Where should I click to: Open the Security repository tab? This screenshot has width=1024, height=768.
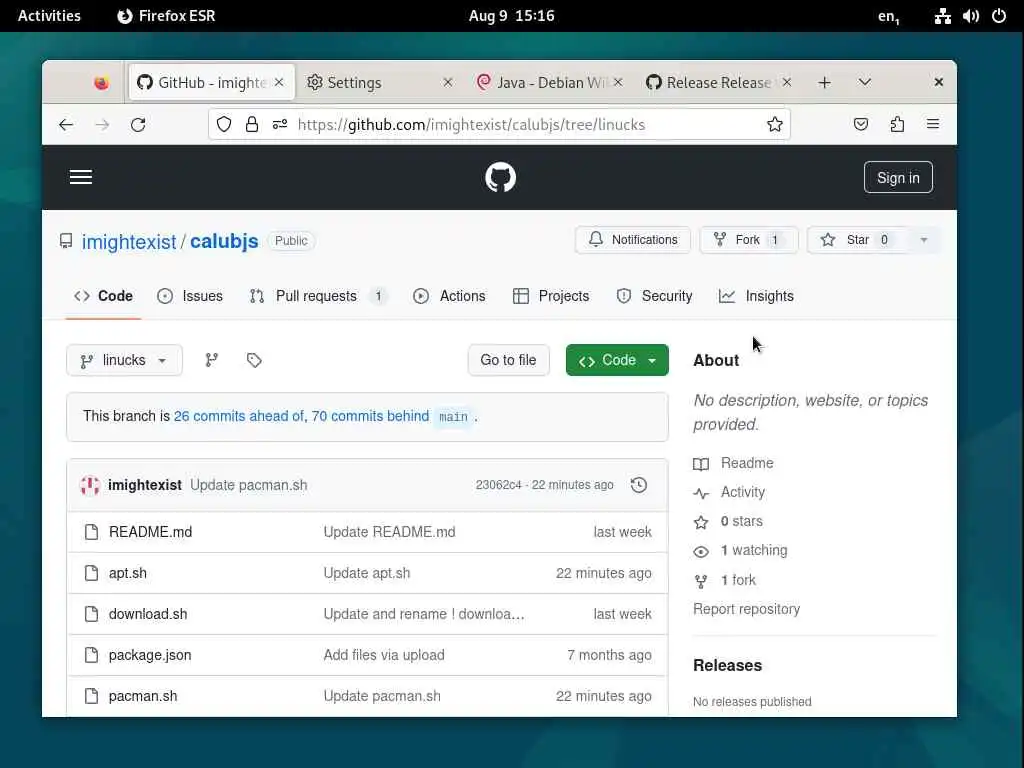[x=654, y=296]
